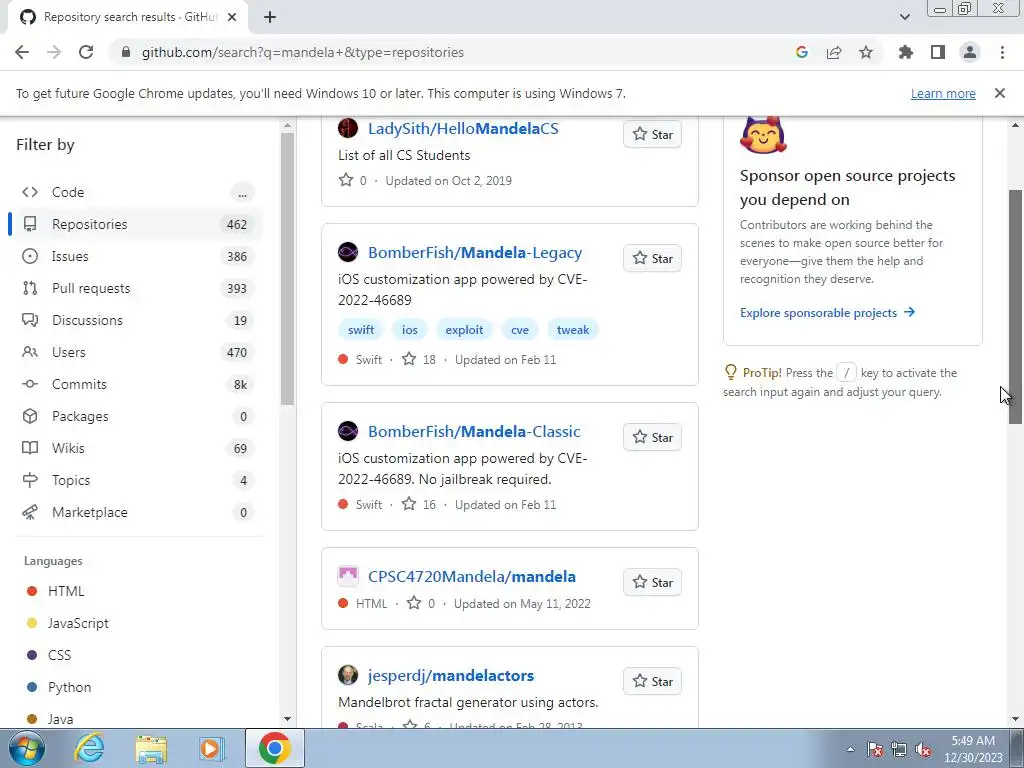Star the CPSC4720Mandela/mandela repository

click(x=652, y=583)
